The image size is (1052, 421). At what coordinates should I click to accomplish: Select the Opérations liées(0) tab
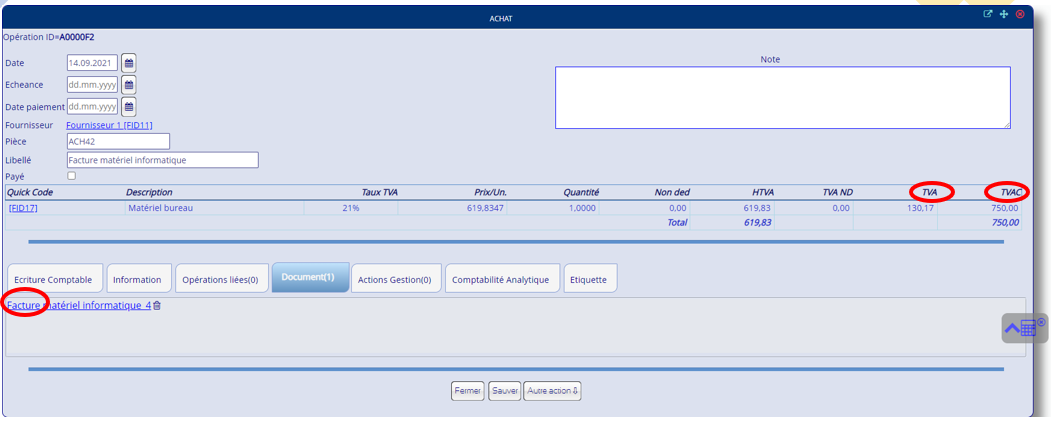221,280
